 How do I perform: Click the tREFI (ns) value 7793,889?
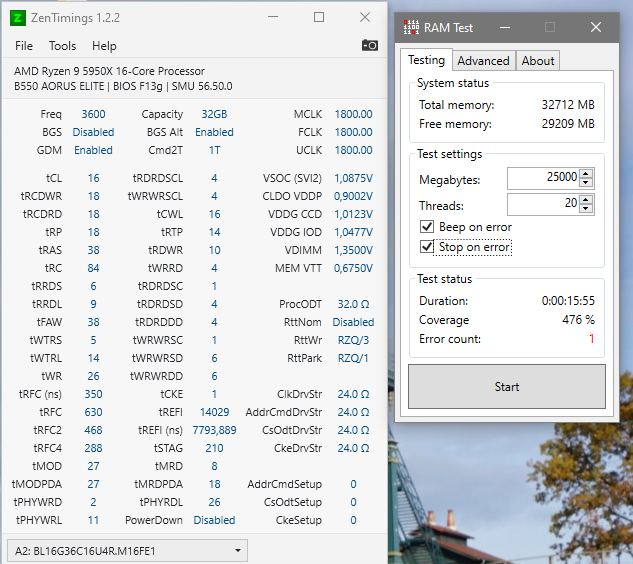[x=214, y=430]
